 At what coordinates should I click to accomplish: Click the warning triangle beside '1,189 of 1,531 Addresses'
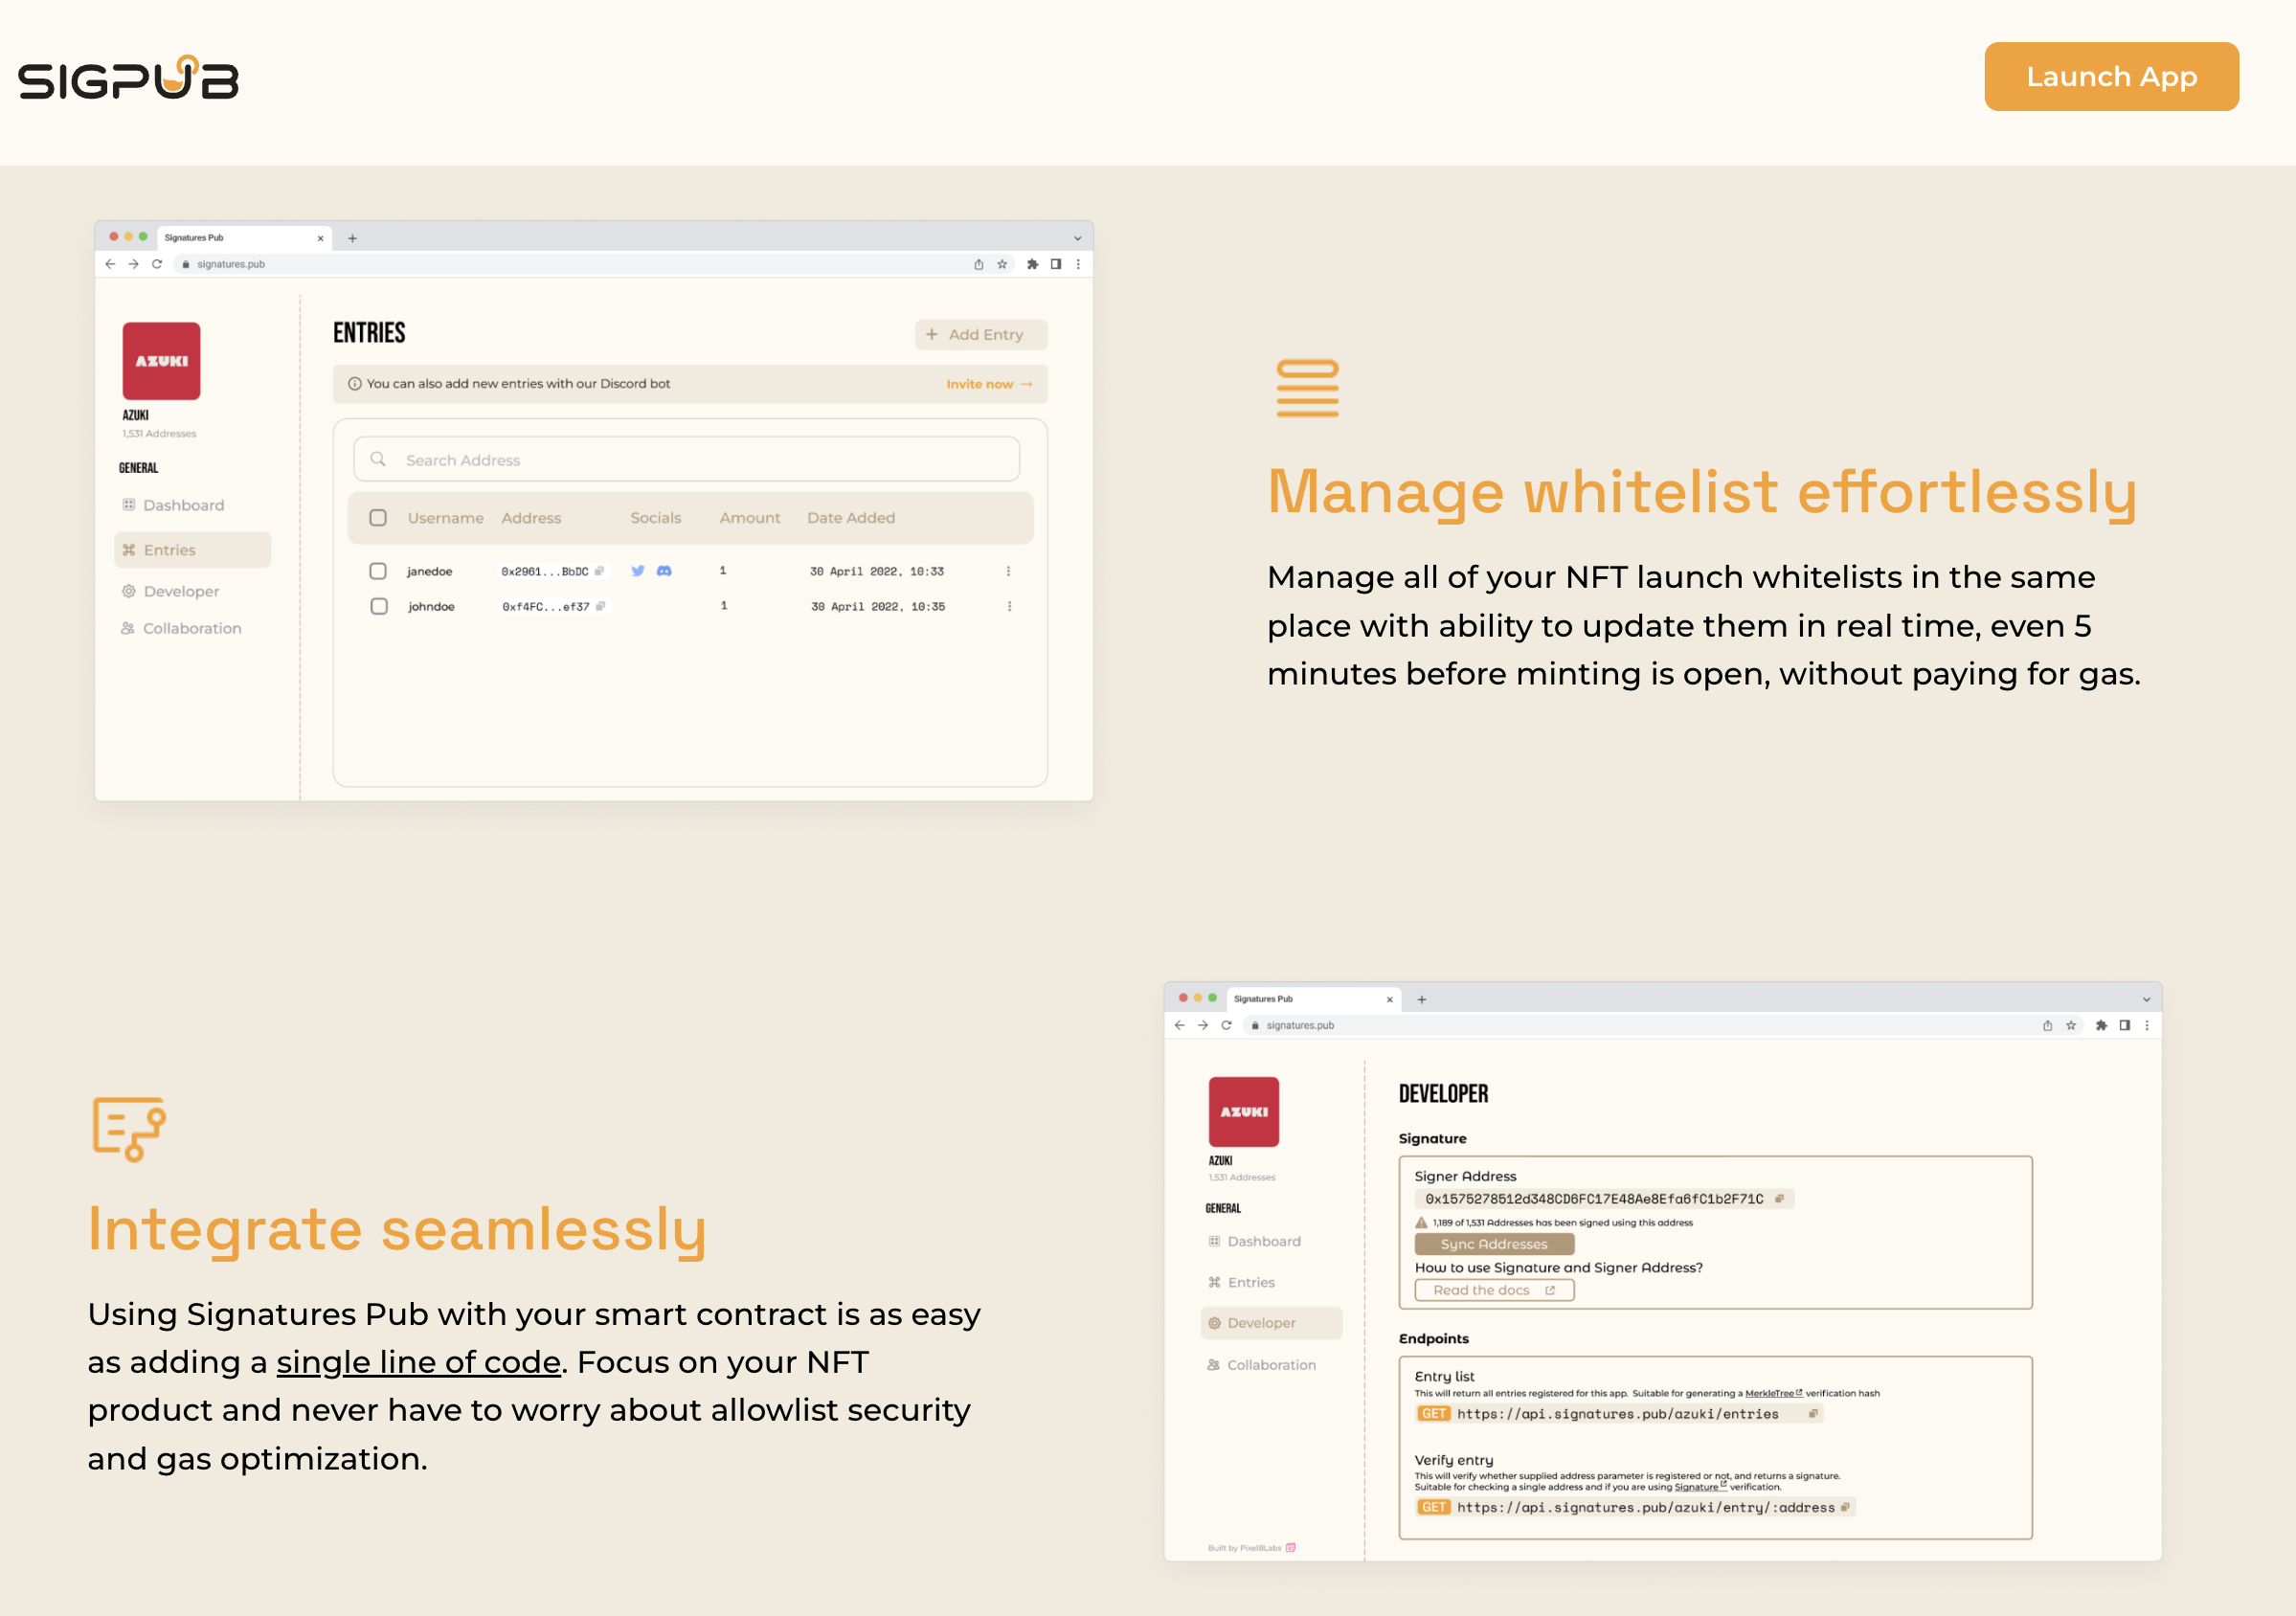[x=1421, y=1222]
